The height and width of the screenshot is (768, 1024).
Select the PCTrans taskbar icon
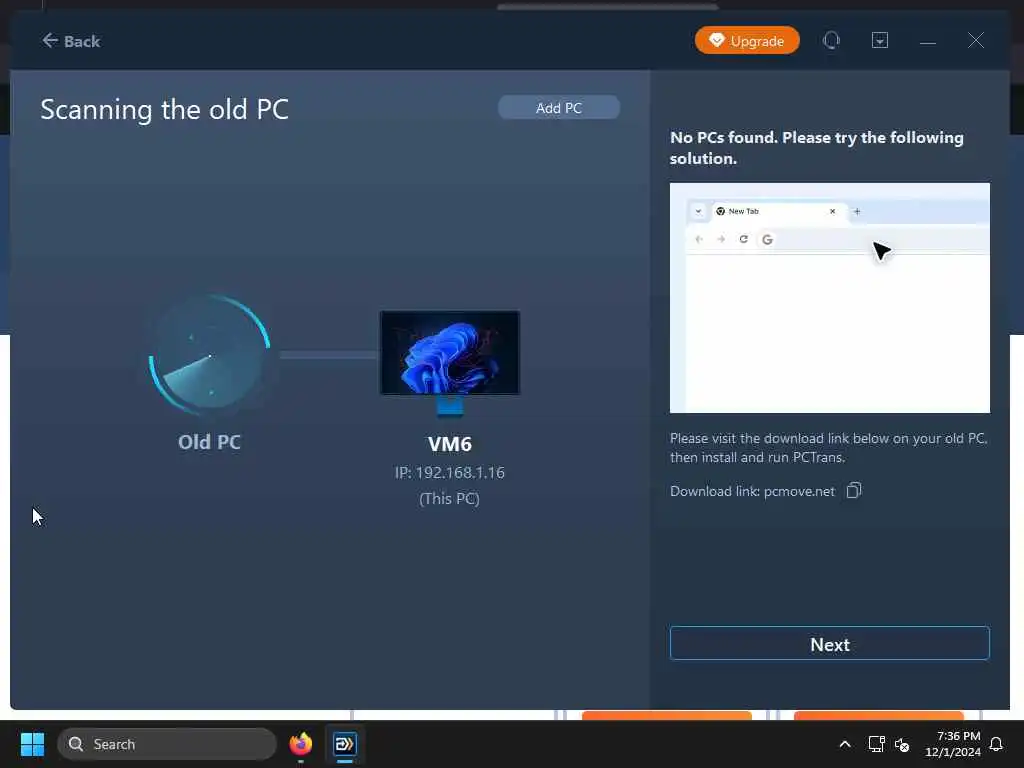(344, 744)
